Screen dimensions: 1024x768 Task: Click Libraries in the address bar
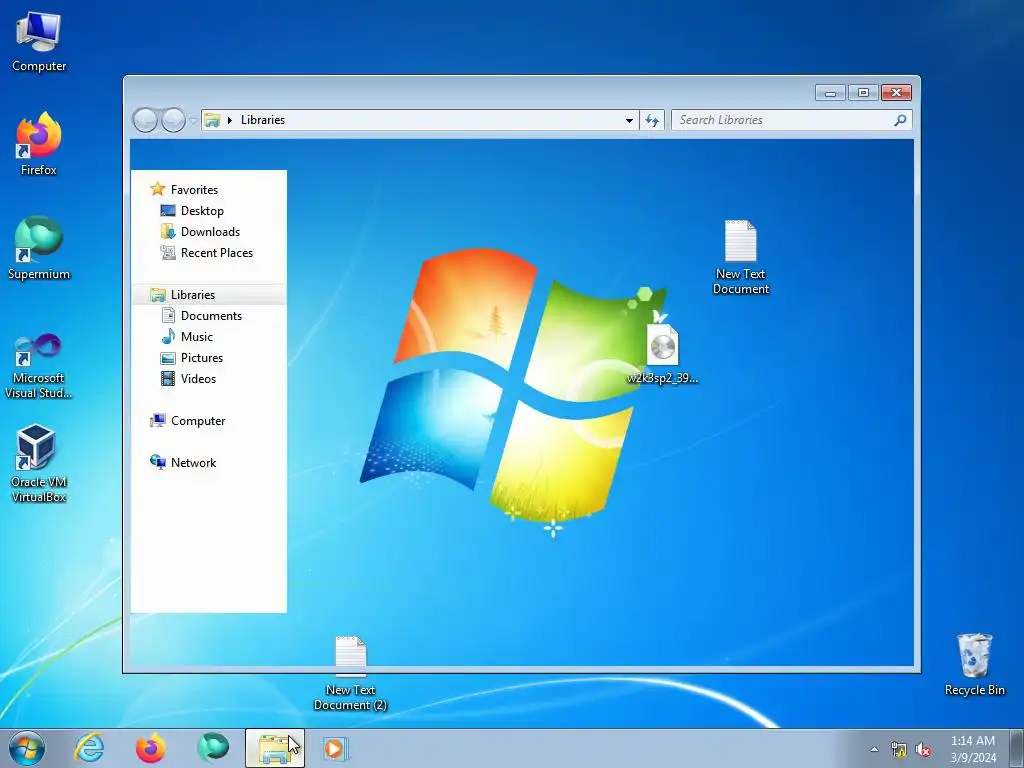coord(263,120)
